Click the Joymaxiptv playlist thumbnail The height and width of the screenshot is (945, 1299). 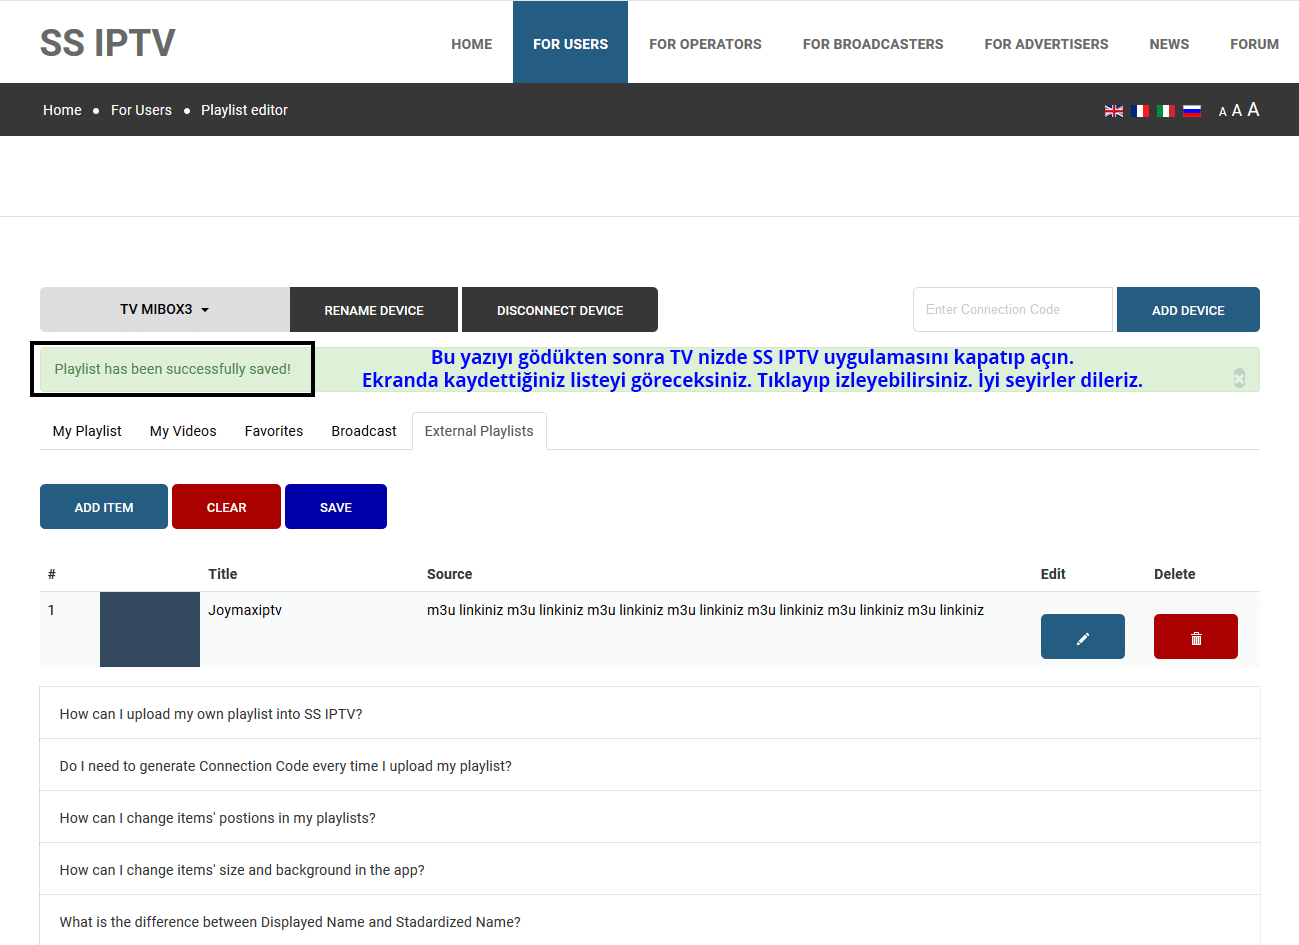pyautogui.click(x=150, y=629)
